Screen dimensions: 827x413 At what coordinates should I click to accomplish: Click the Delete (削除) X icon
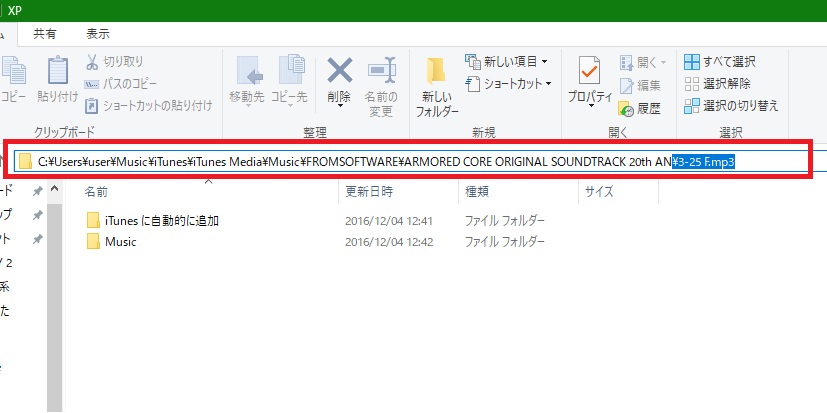[340, 70]
